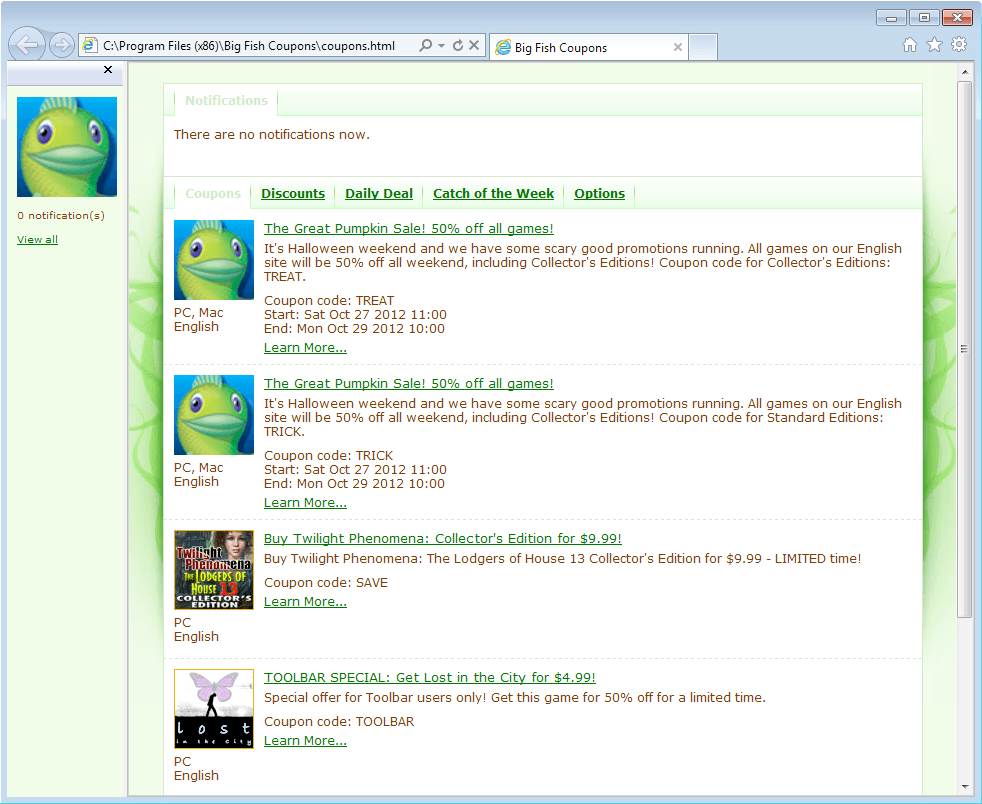The image size is (982, 804).
Task: Open the Options tab
Action: [x=599, y=193]
